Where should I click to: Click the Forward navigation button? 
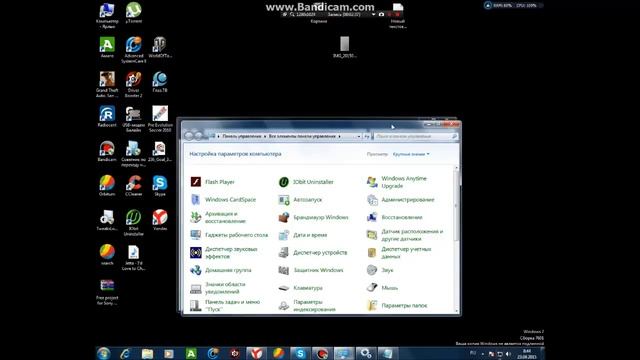pos(199,136)
